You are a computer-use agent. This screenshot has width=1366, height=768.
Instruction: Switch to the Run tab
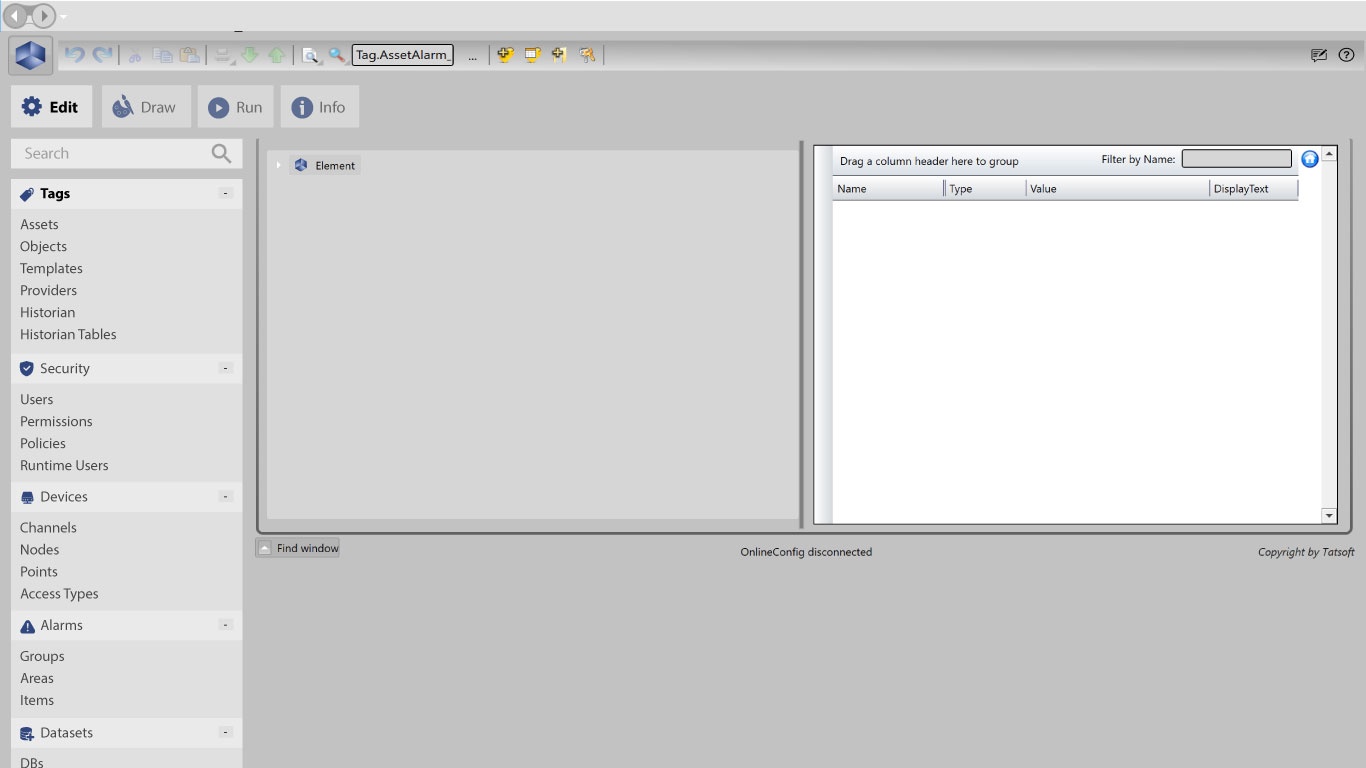[235, 107]
